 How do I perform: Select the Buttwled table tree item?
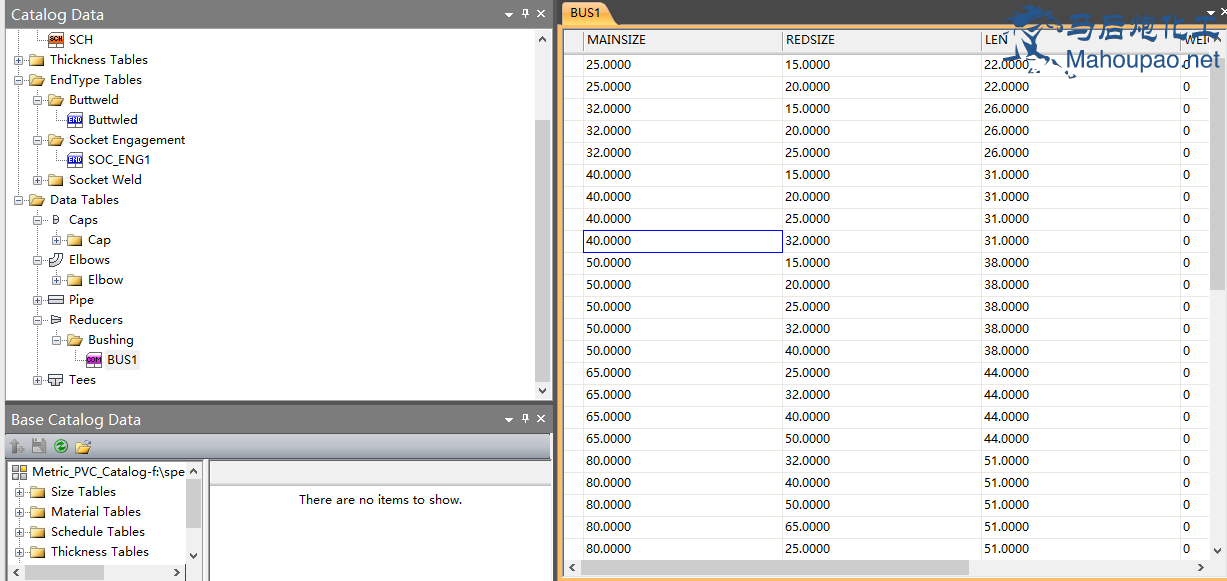pyautogui.click(x=112, y=120)
